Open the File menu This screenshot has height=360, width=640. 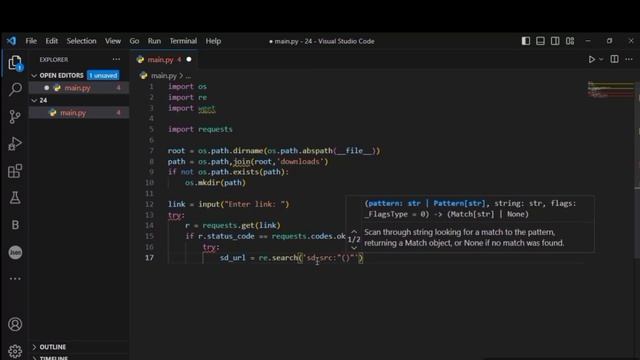[x=31, y=41]
